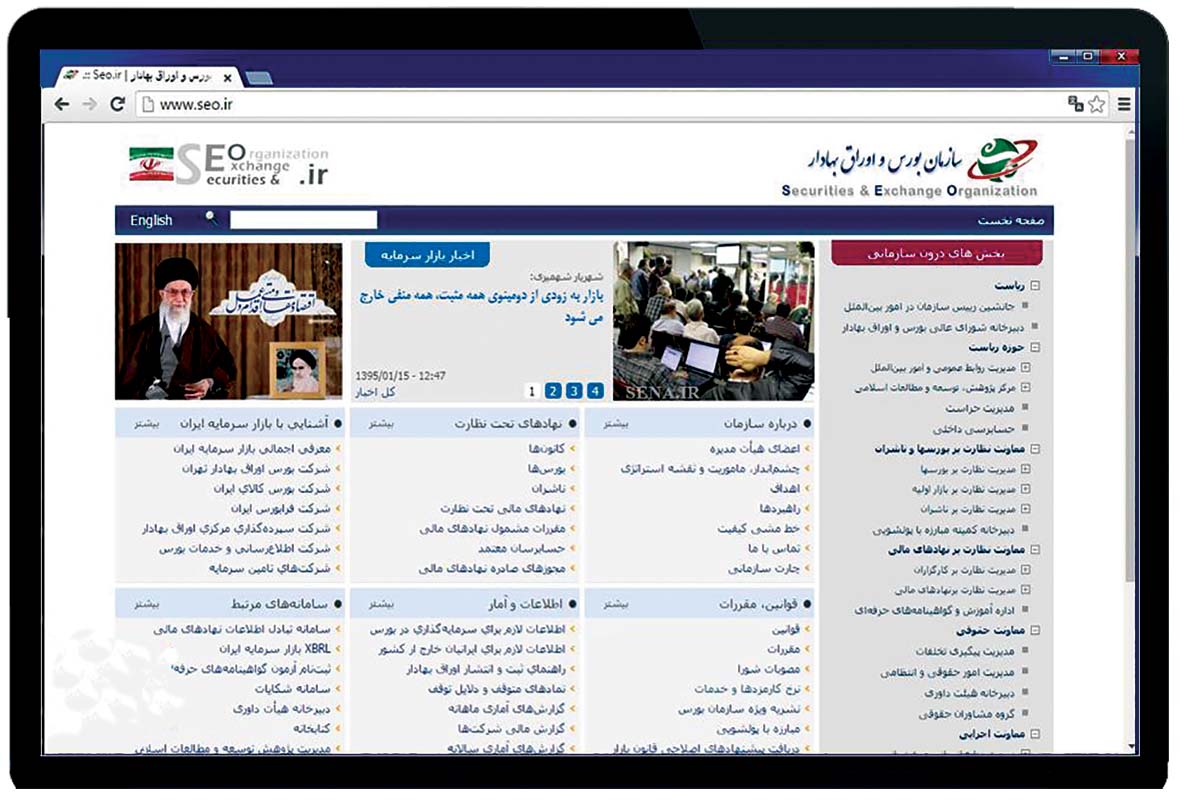Collapse the حوزه ریاست tree section

tap(1035, 348)
